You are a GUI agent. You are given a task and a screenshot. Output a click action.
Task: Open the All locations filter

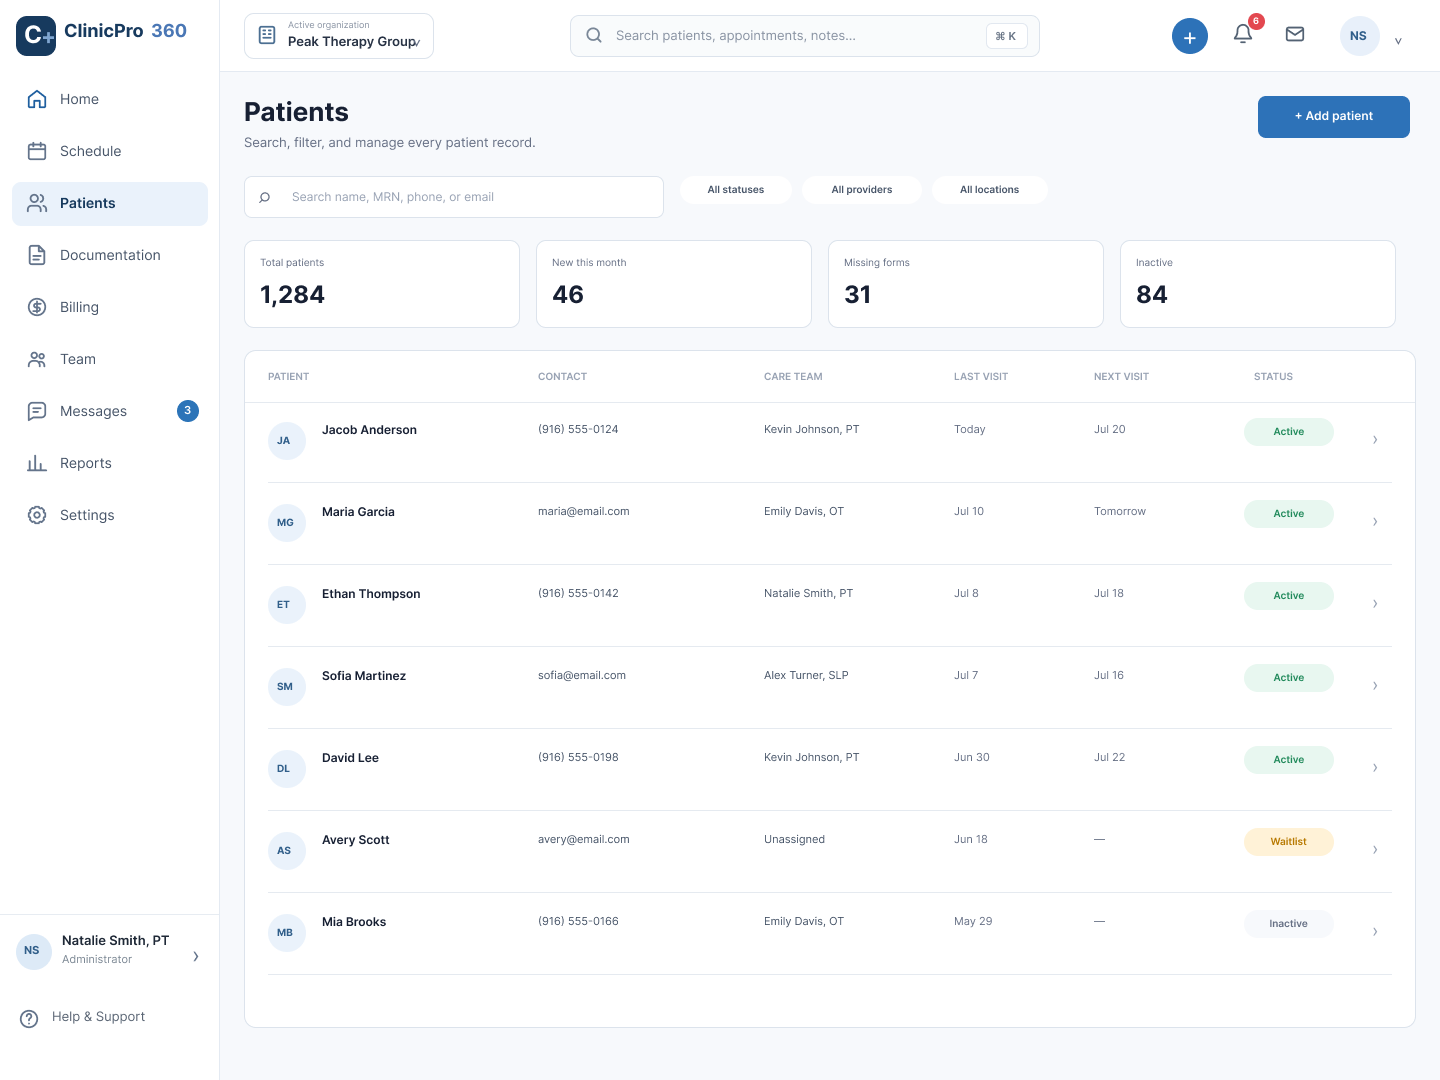click(x=990, y=190)
